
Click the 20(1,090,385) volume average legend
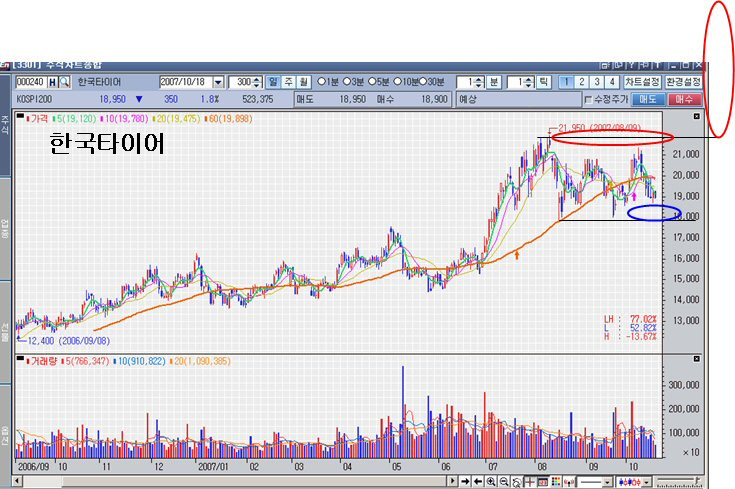coord(200,361)
